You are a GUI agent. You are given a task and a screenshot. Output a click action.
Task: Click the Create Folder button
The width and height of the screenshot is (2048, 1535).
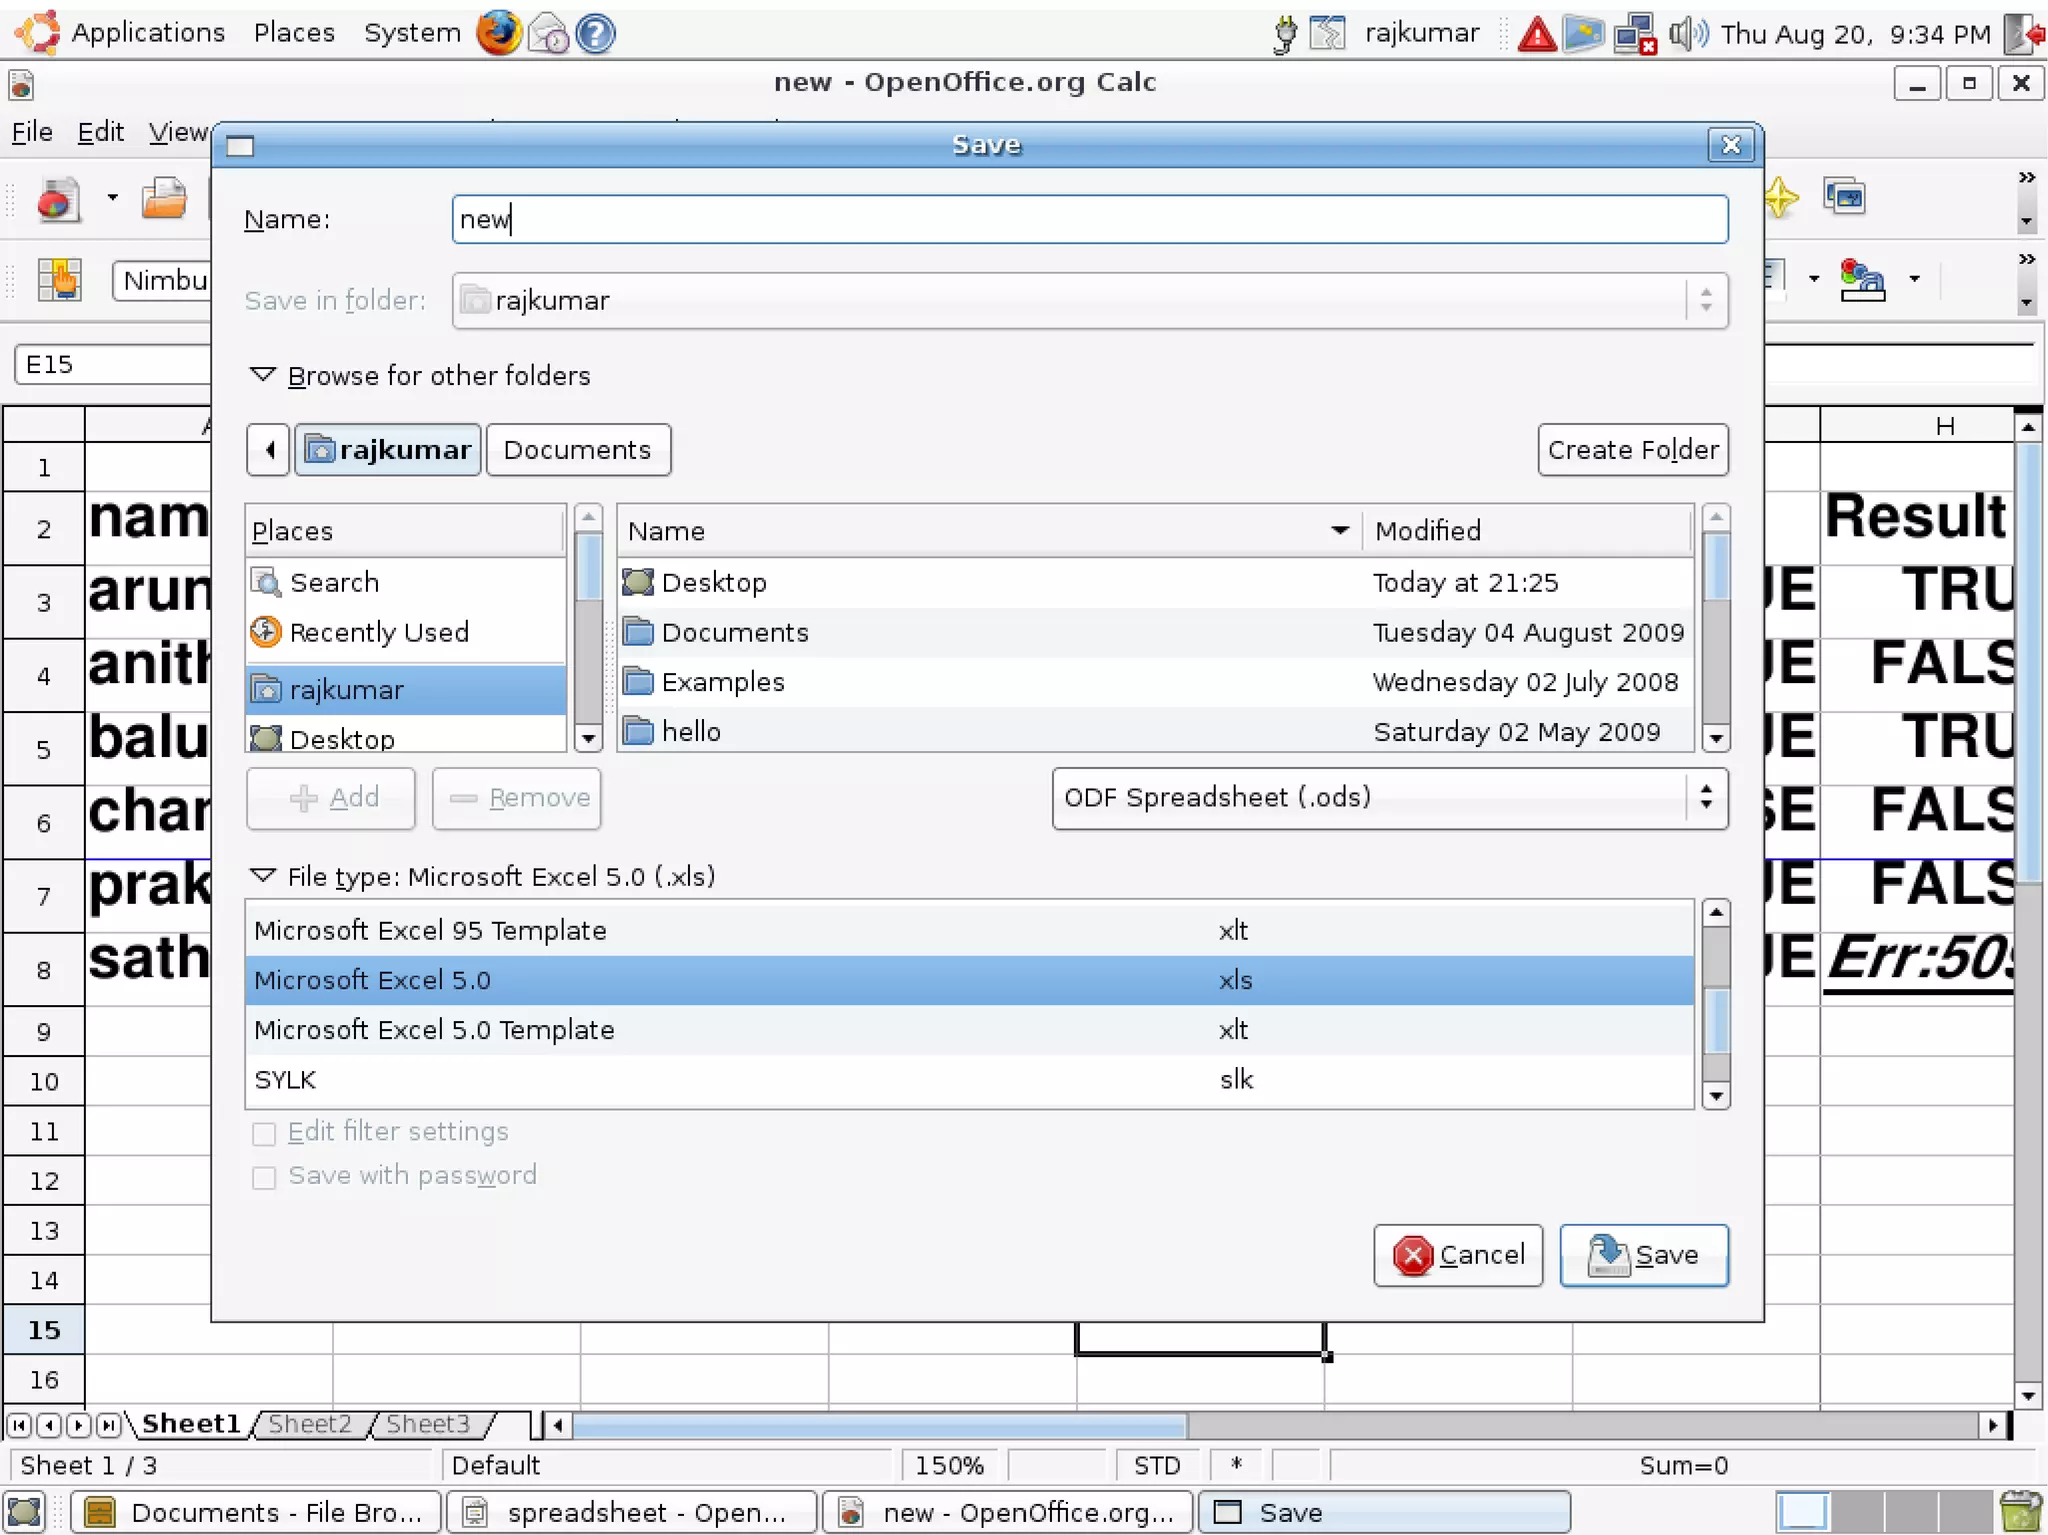tap(1632, 450)
